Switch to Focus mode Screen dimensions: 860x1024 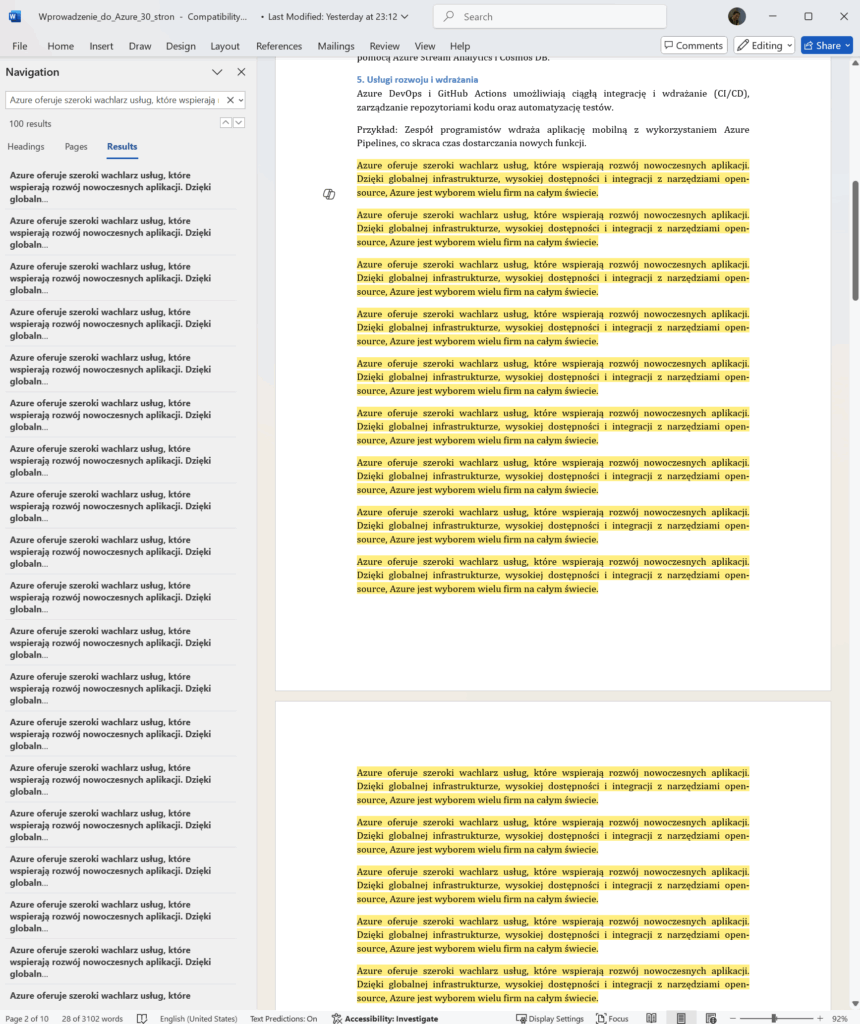pos(612,1018)
